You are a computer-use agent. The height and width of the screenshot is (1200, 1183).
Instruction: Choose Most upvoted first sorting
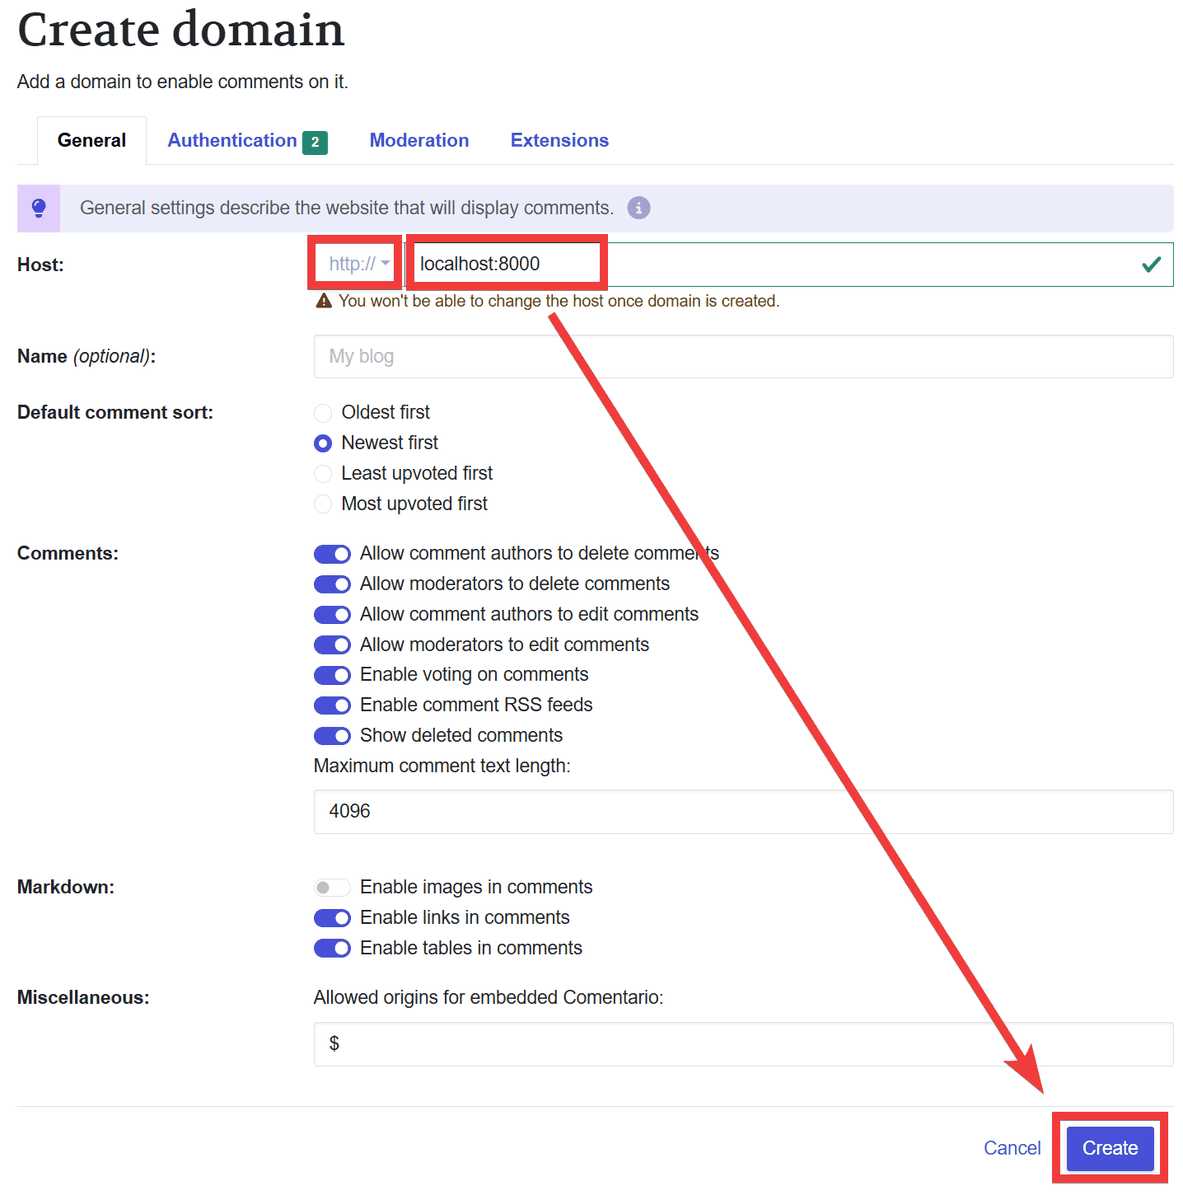click(323, 504)
